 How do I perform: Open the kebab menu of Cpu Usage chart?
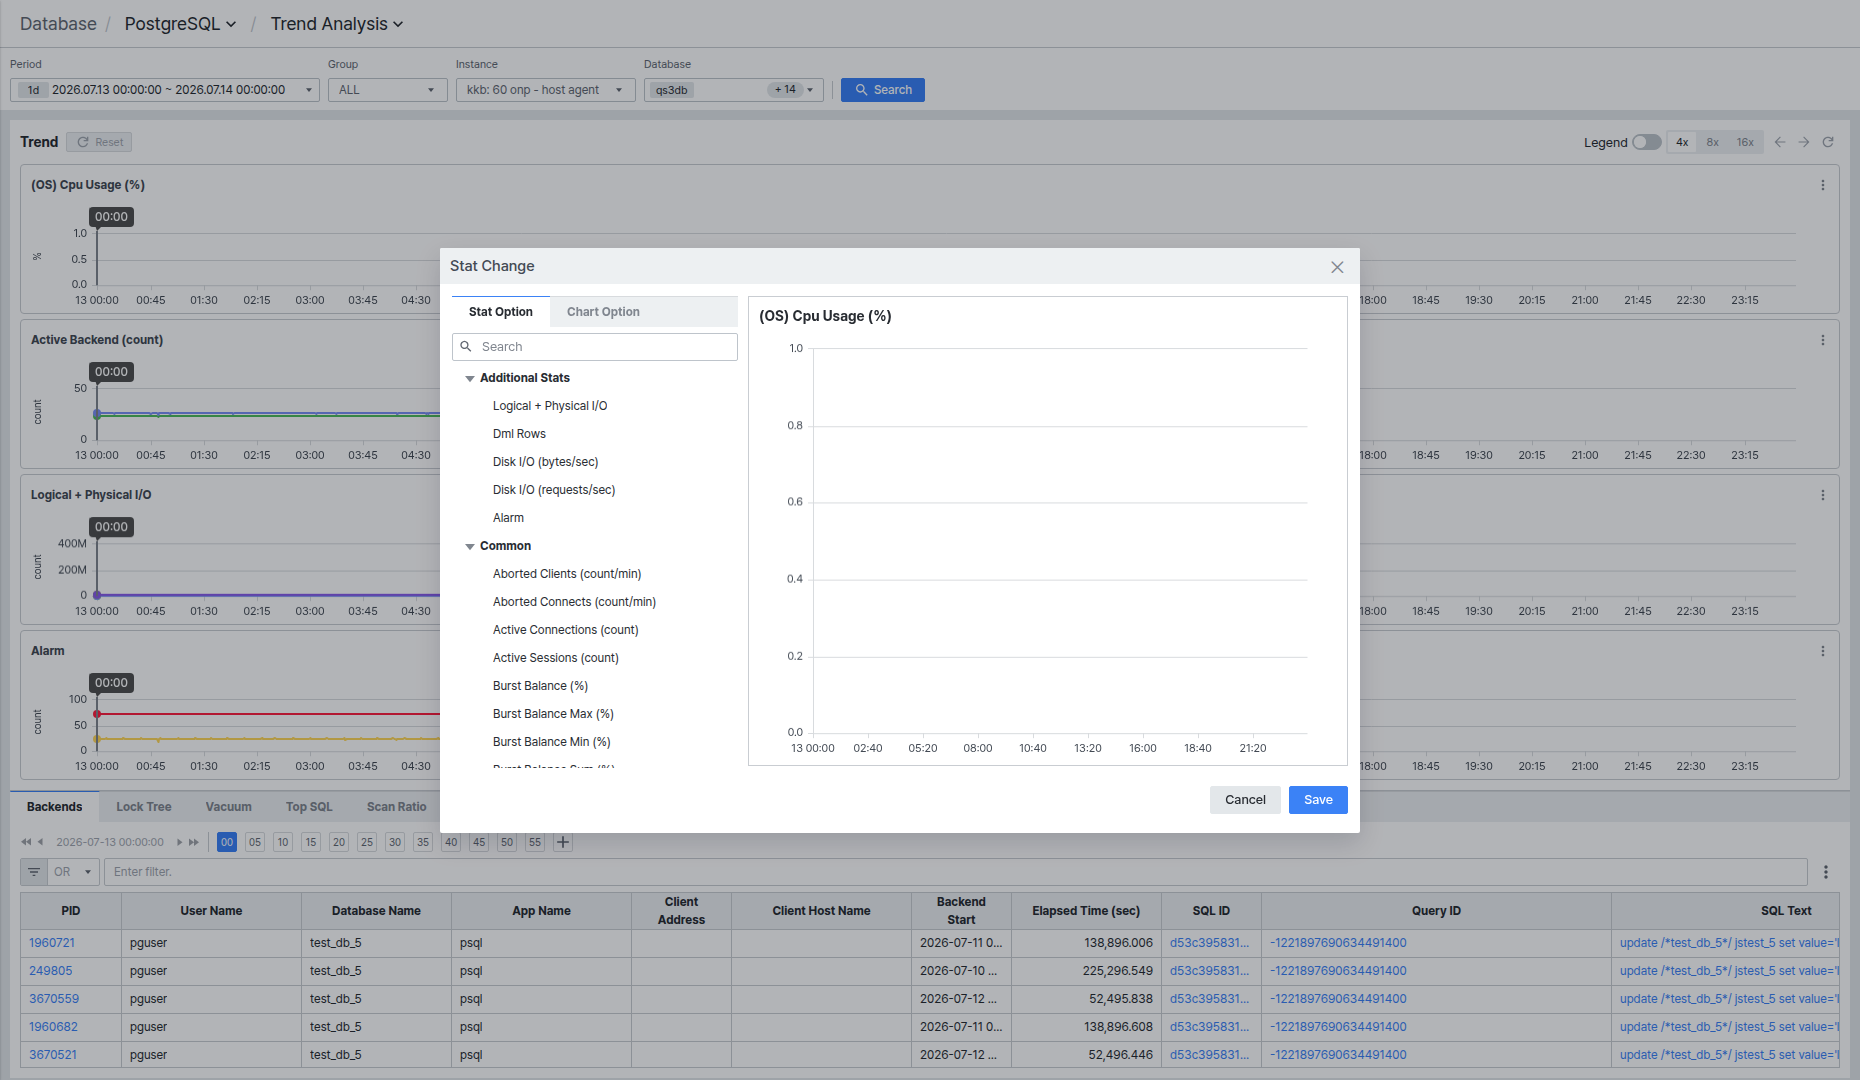click(x=1823, y=185)
